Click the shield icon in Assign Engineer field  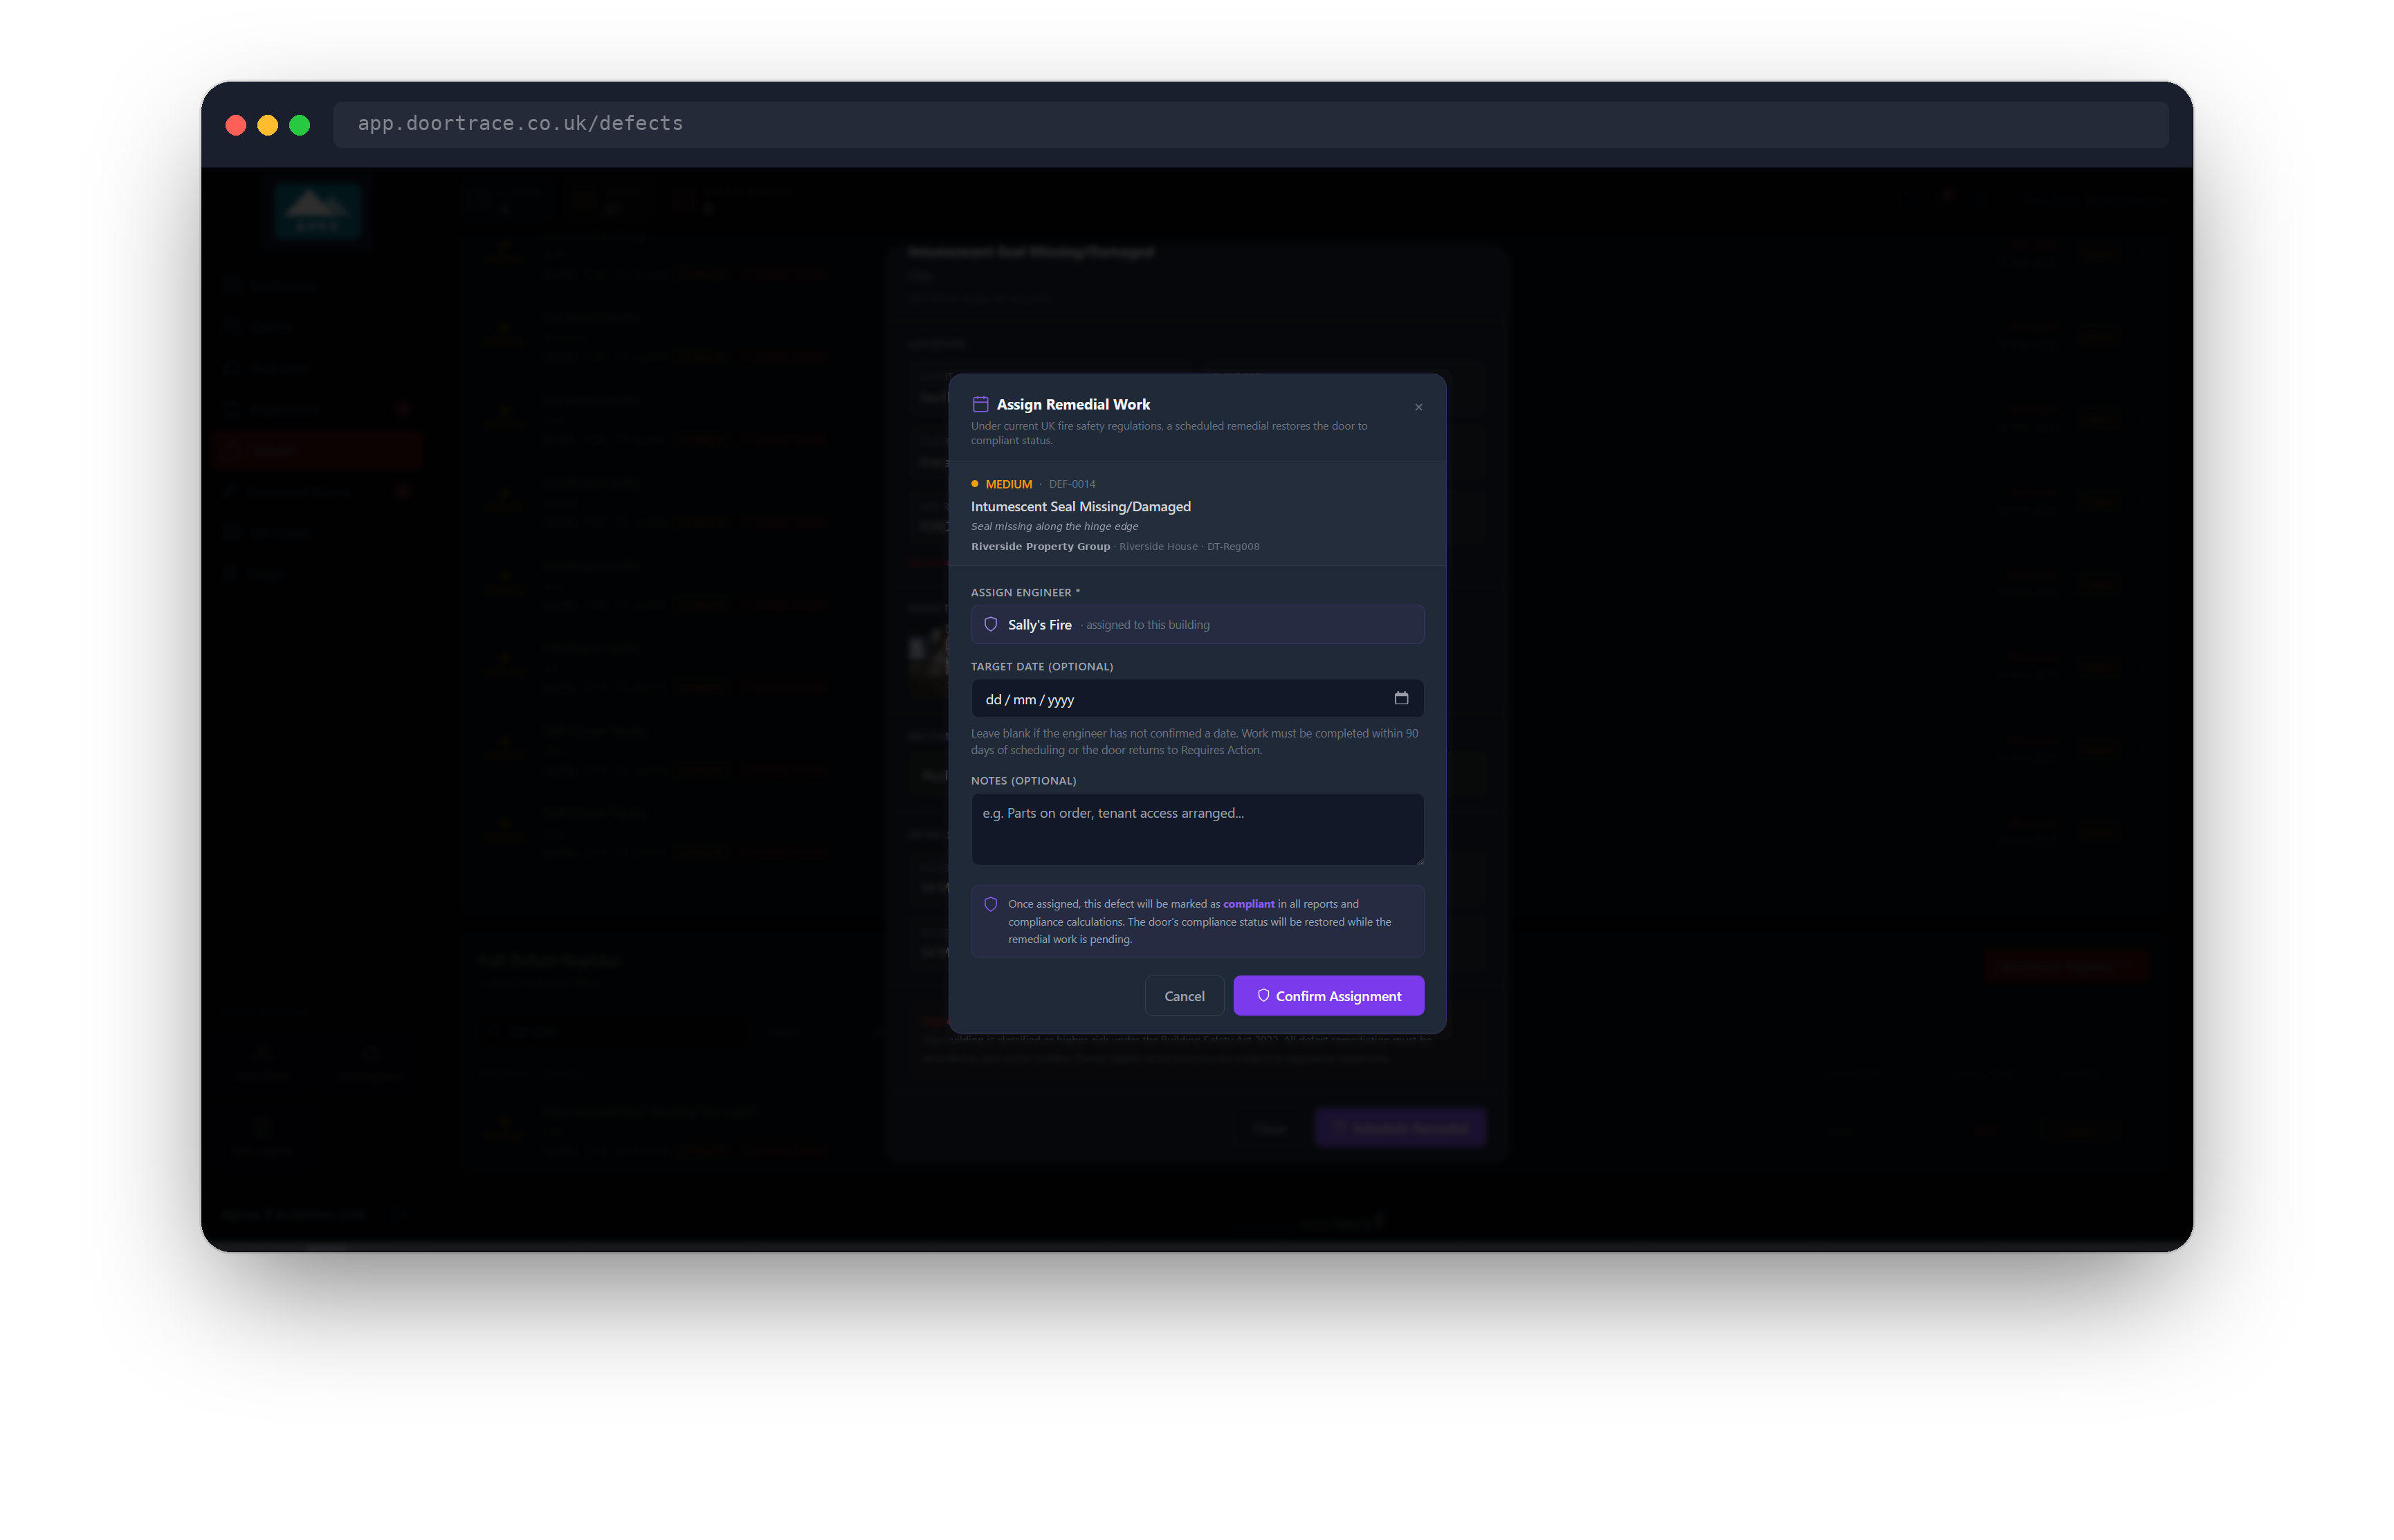coord(990,625)
